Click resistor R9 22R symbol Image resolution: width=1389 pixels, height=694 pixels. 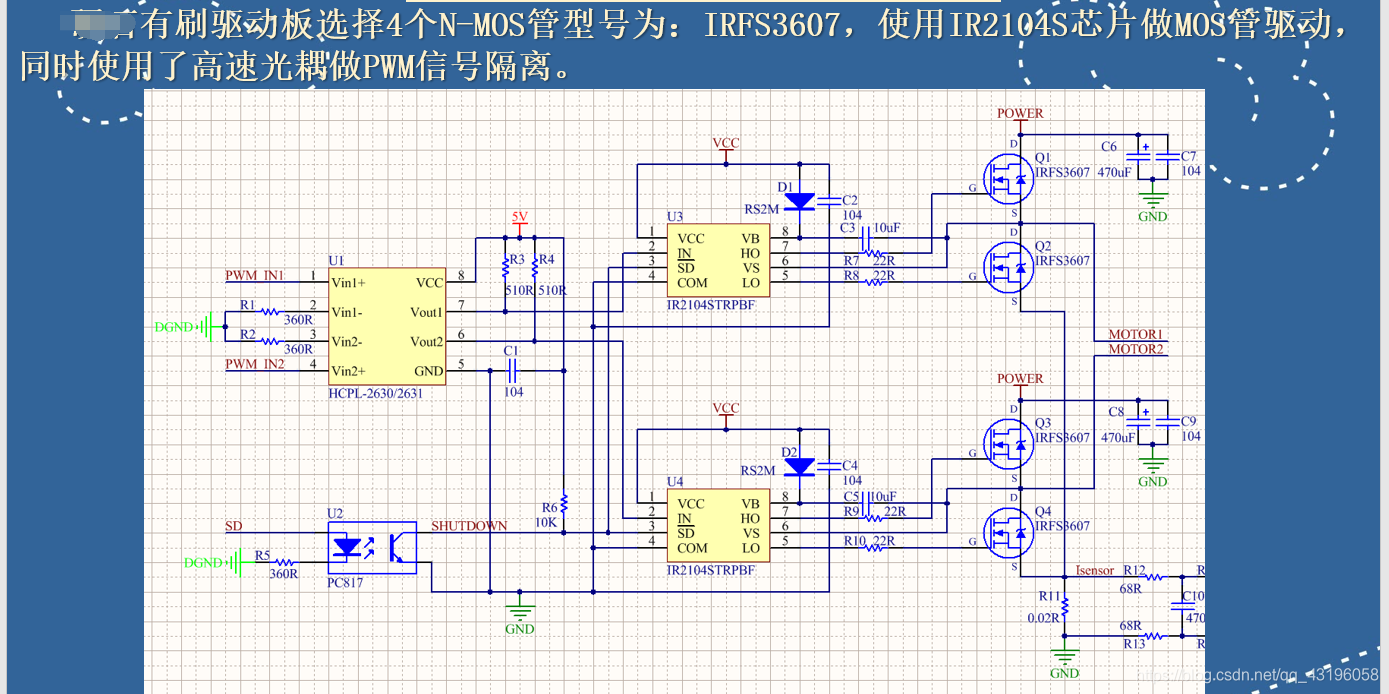(875, 518)
